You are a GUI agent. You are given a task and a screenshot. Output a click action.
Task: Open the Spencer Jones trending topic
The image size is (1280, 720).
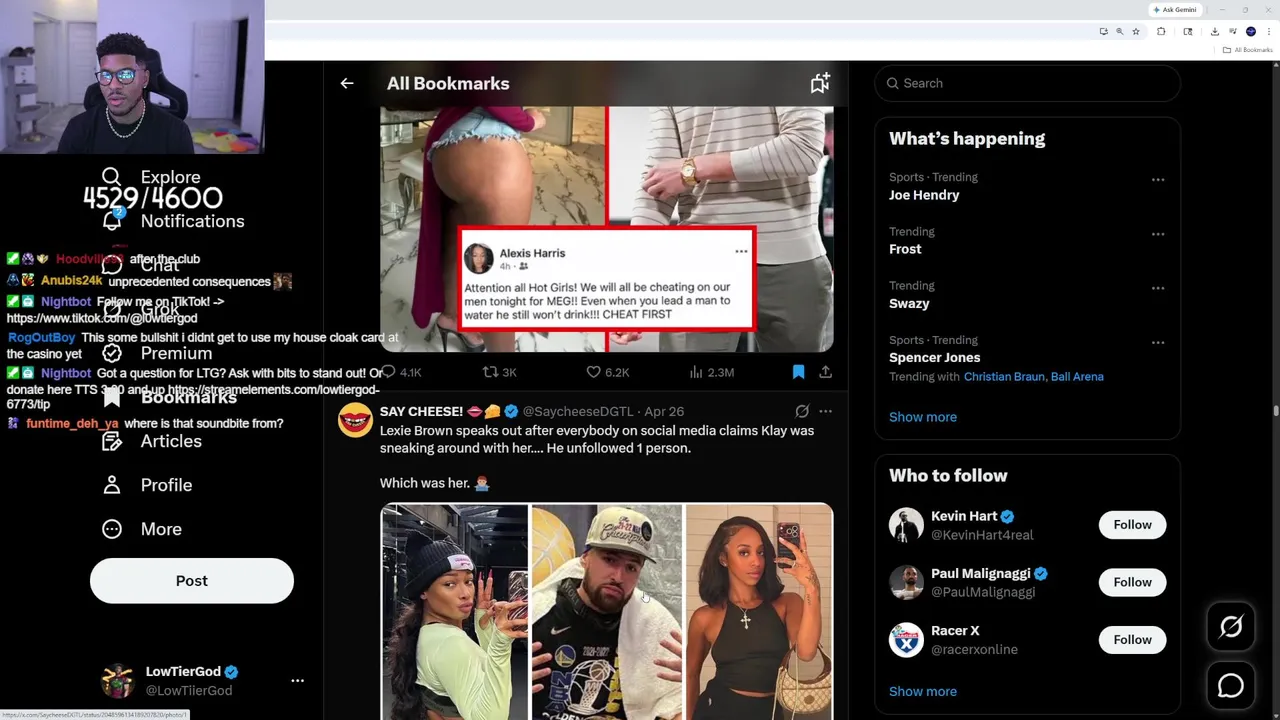(934, 357)
